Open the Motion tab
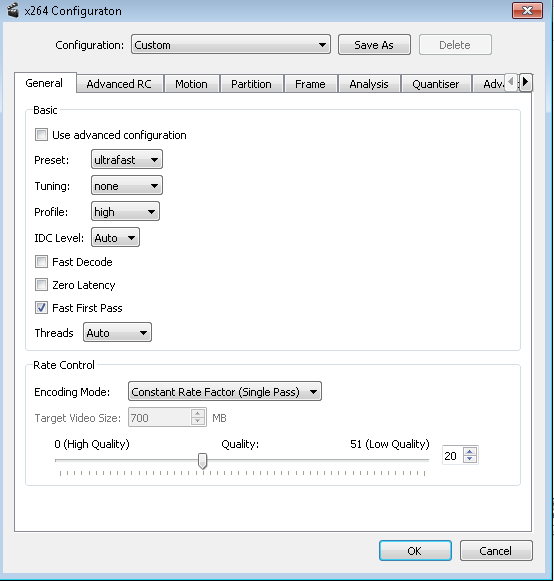Image resolution: width=554 pixels, height=581 pixels. (192, 84)
